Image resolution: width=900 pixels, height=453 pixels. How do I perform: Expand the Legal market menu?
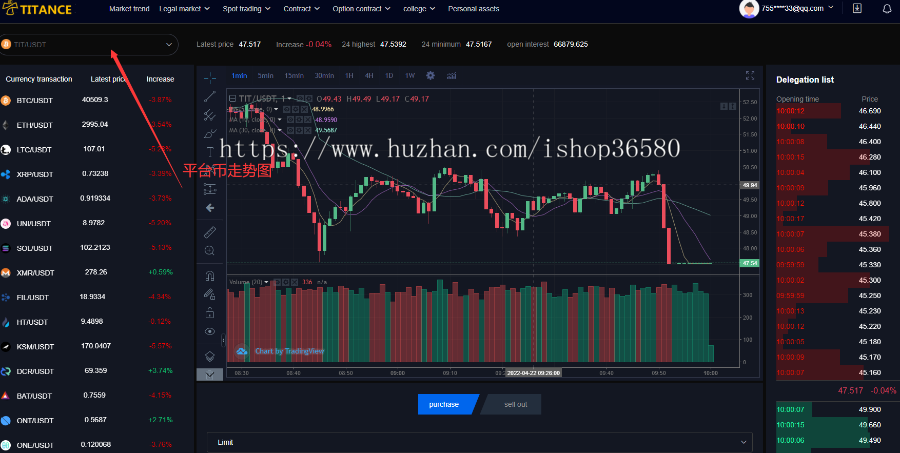(184, 9)
